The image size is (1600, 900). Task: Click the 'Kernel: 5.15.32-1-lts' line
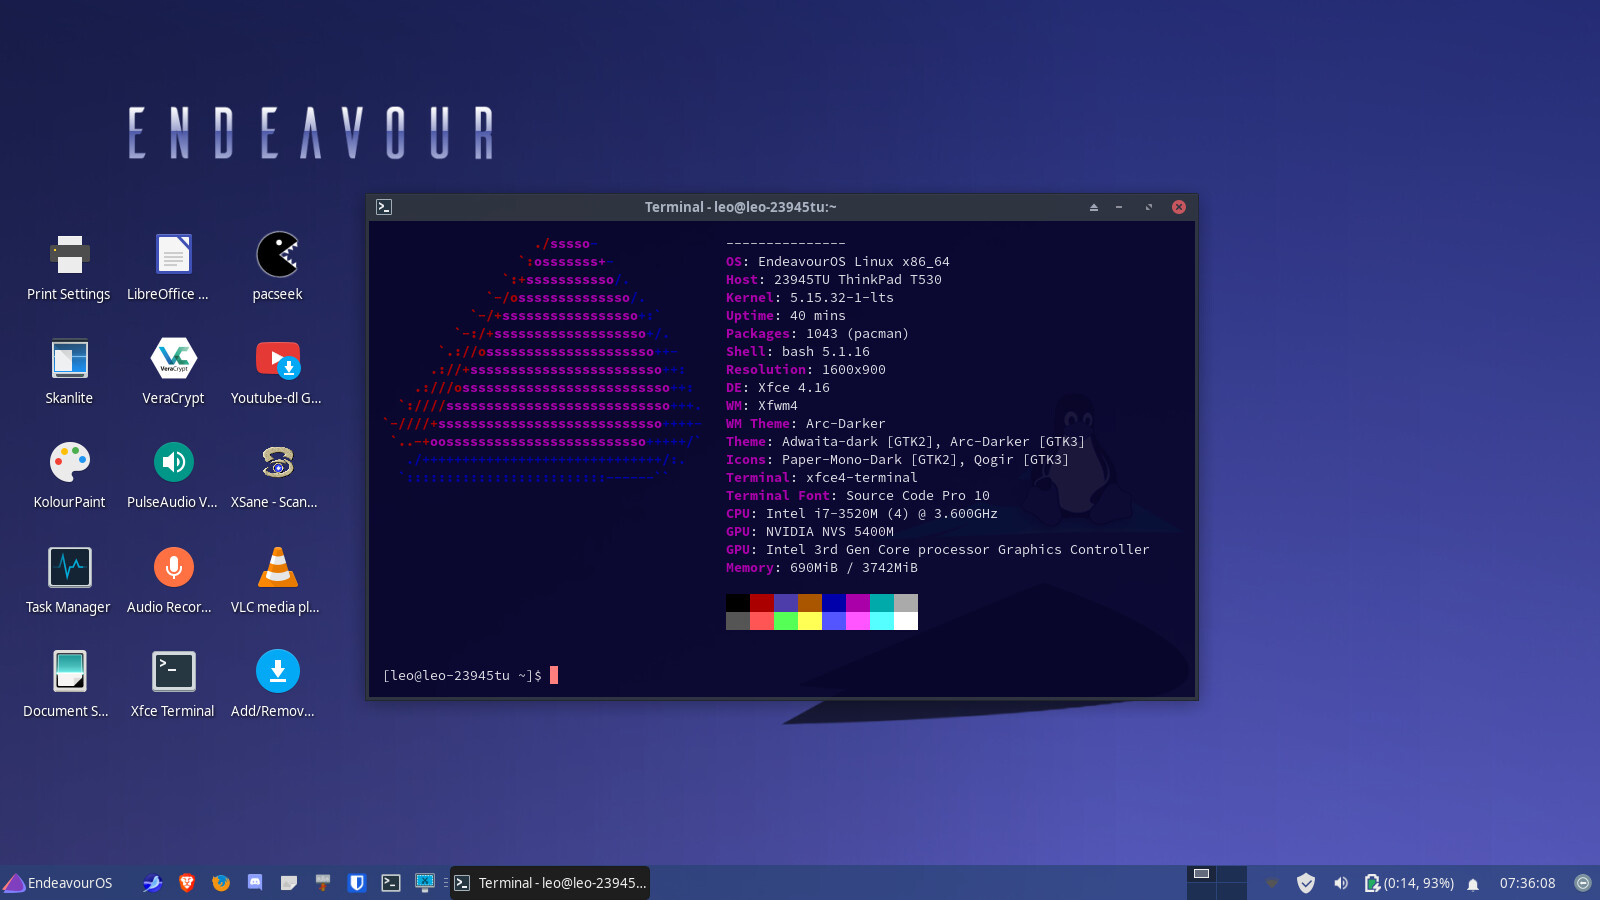click(809, 298)
